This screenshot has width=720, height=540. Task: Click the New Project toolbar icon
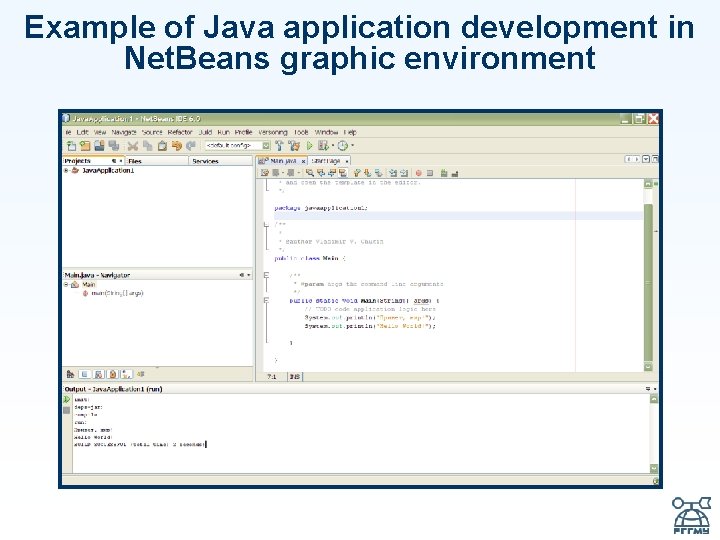point(85,146)
